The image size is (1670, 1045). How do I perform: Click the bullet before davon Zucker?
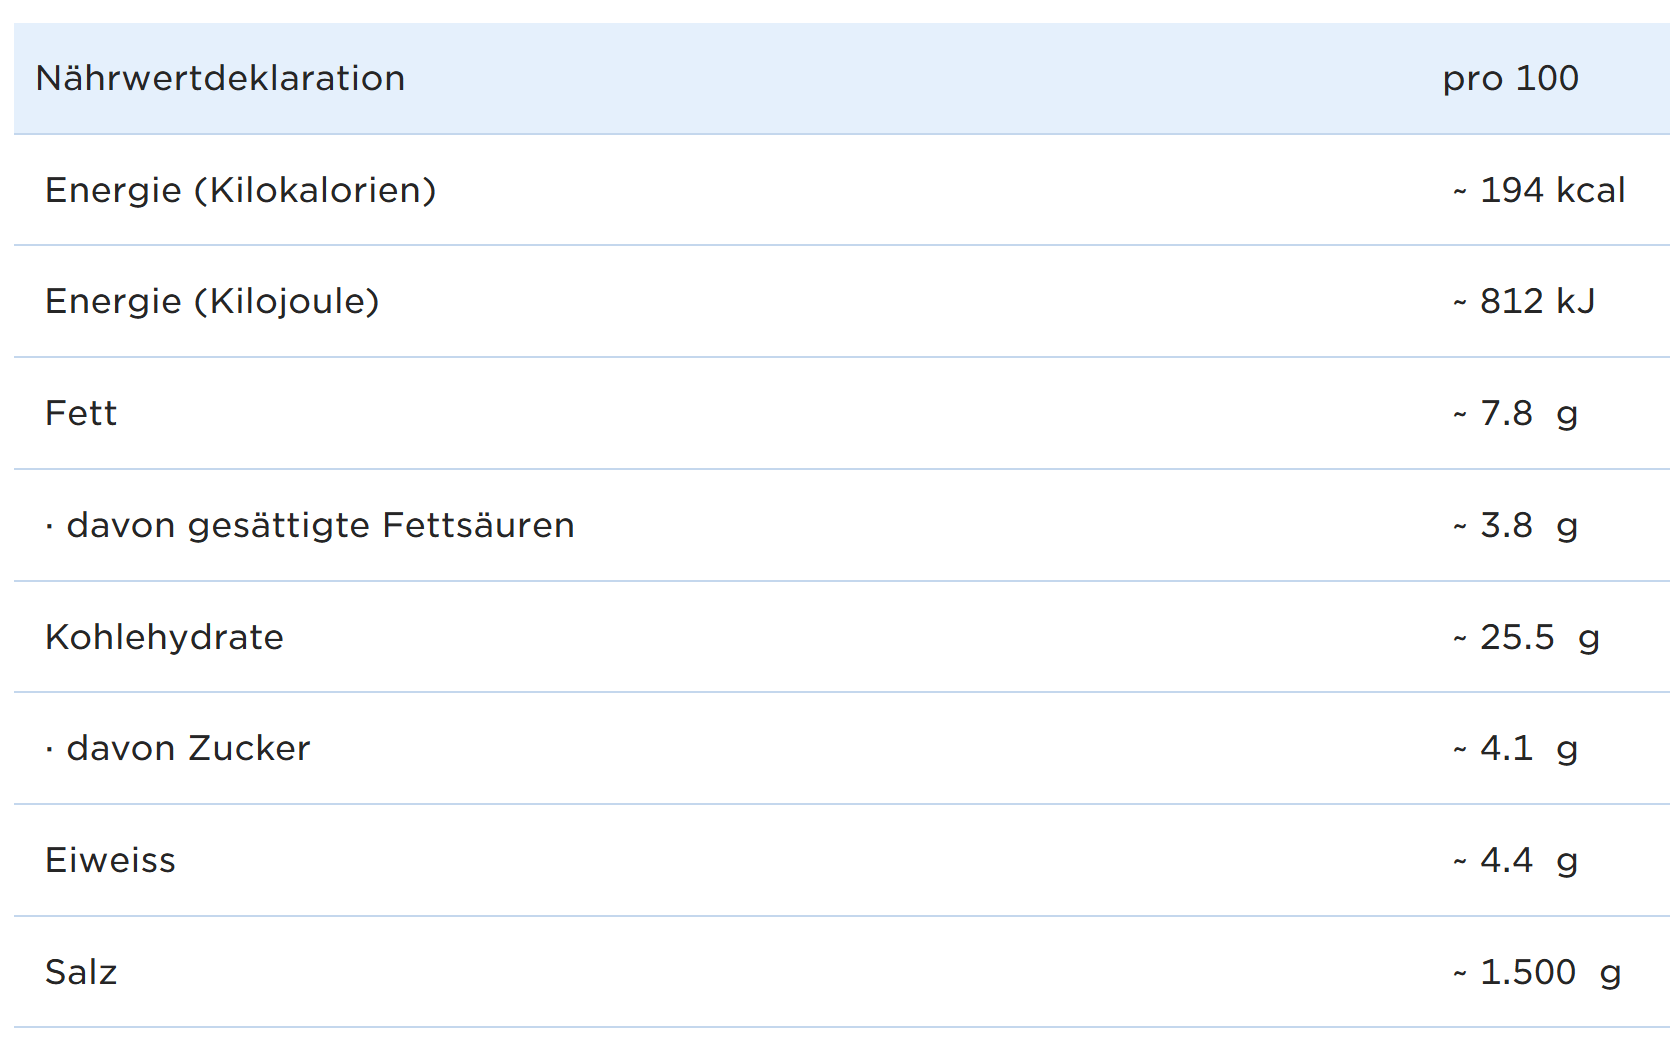49,749
